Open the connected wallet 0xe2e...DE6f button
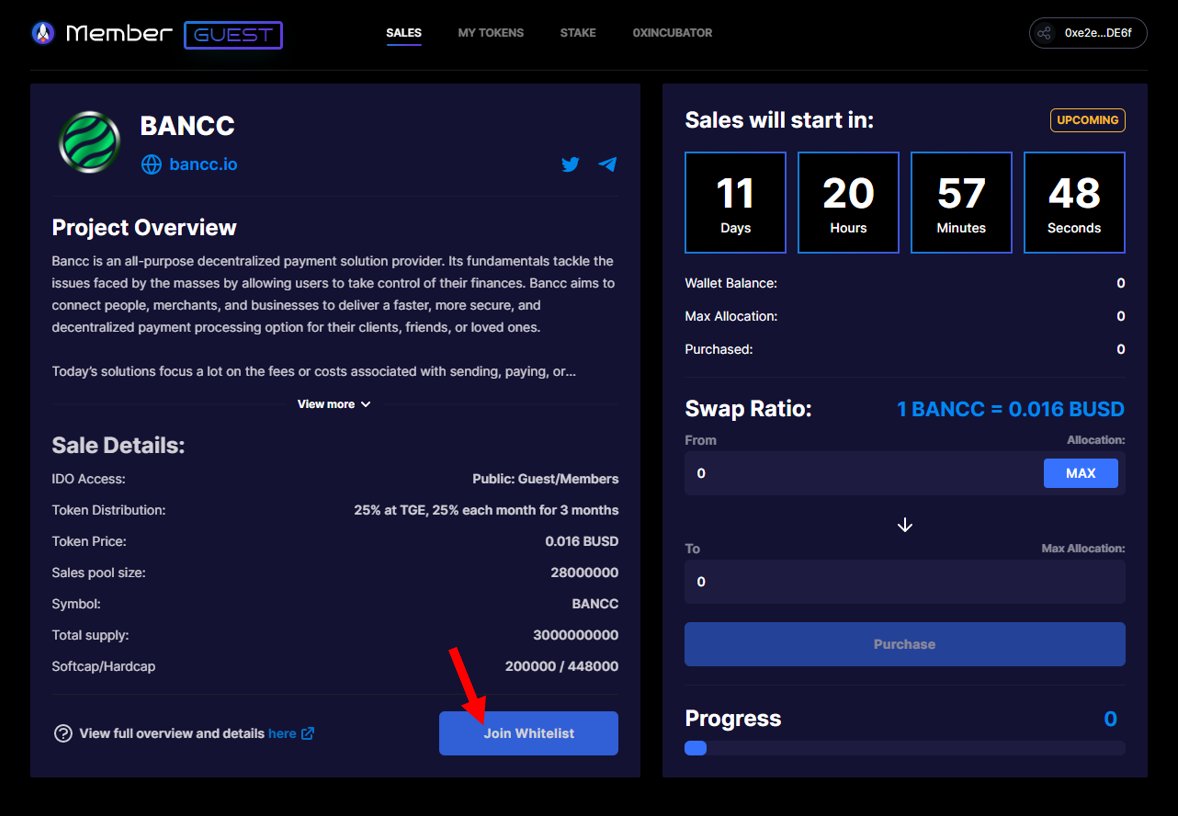Screen dimensions: 1178x816 click(x=1088, y=33)
